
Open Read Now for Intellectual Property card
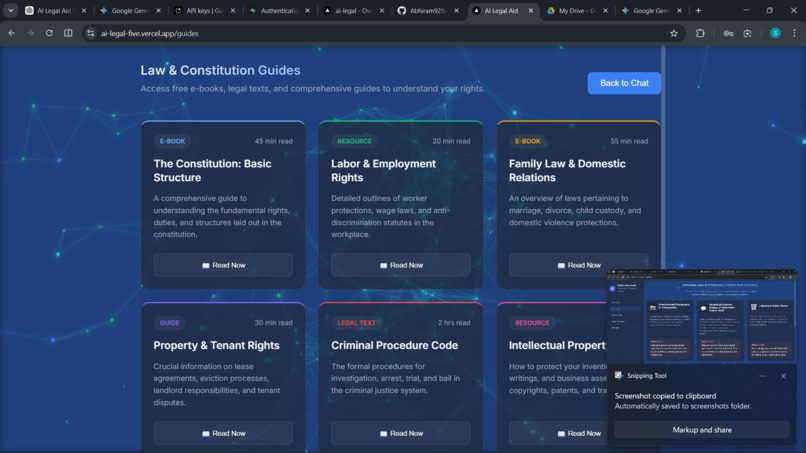558,433
